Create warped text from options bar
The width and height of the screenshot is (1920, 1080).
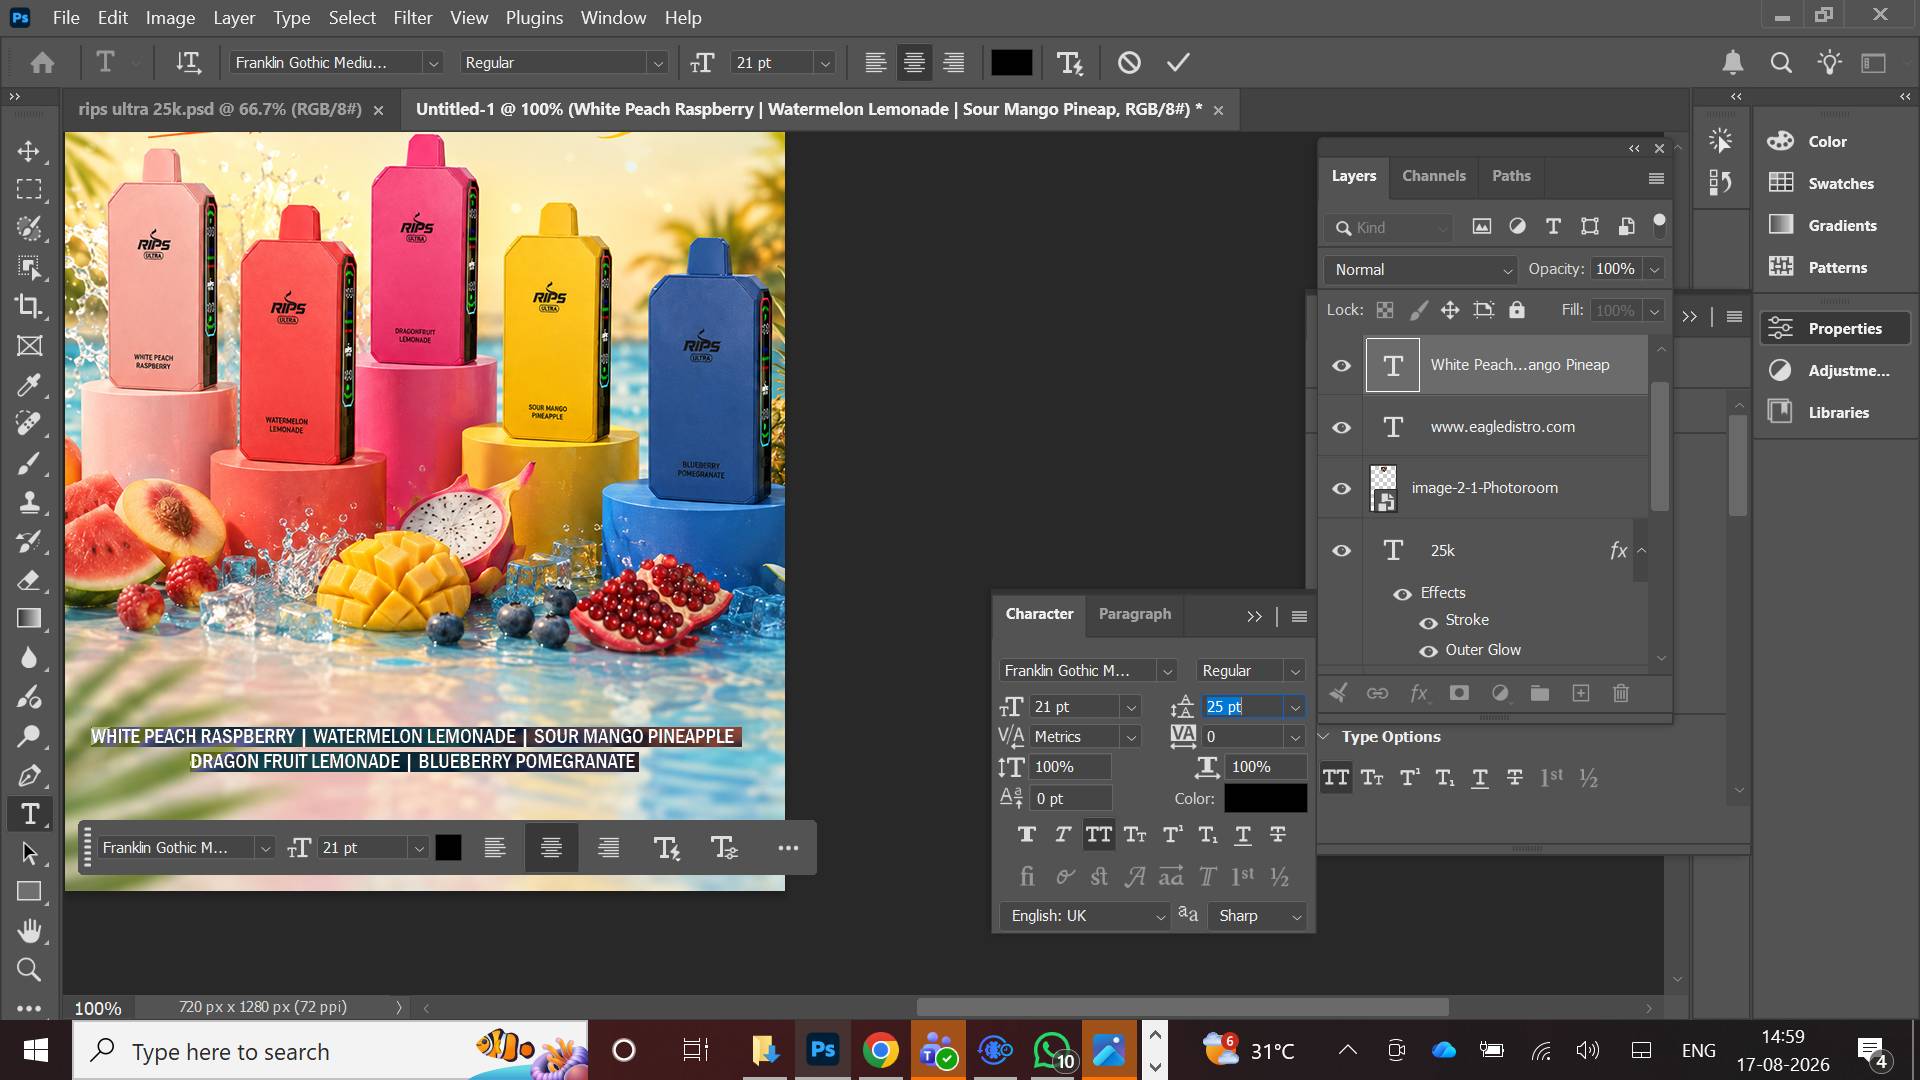pos(1070,63)
